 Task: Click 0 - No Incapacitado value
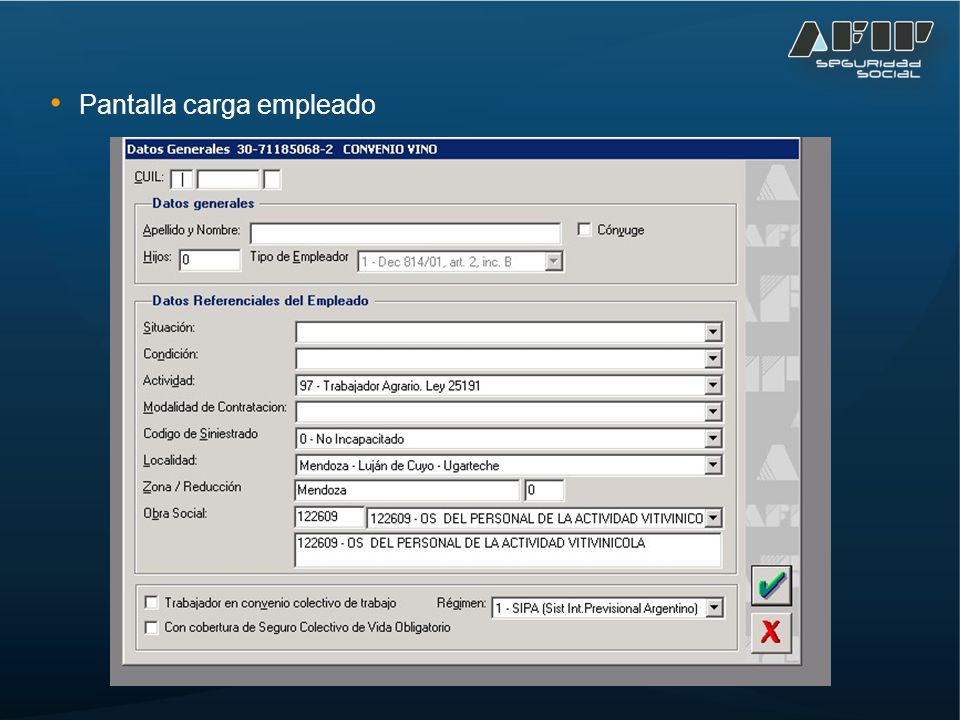tap(352, 439)
